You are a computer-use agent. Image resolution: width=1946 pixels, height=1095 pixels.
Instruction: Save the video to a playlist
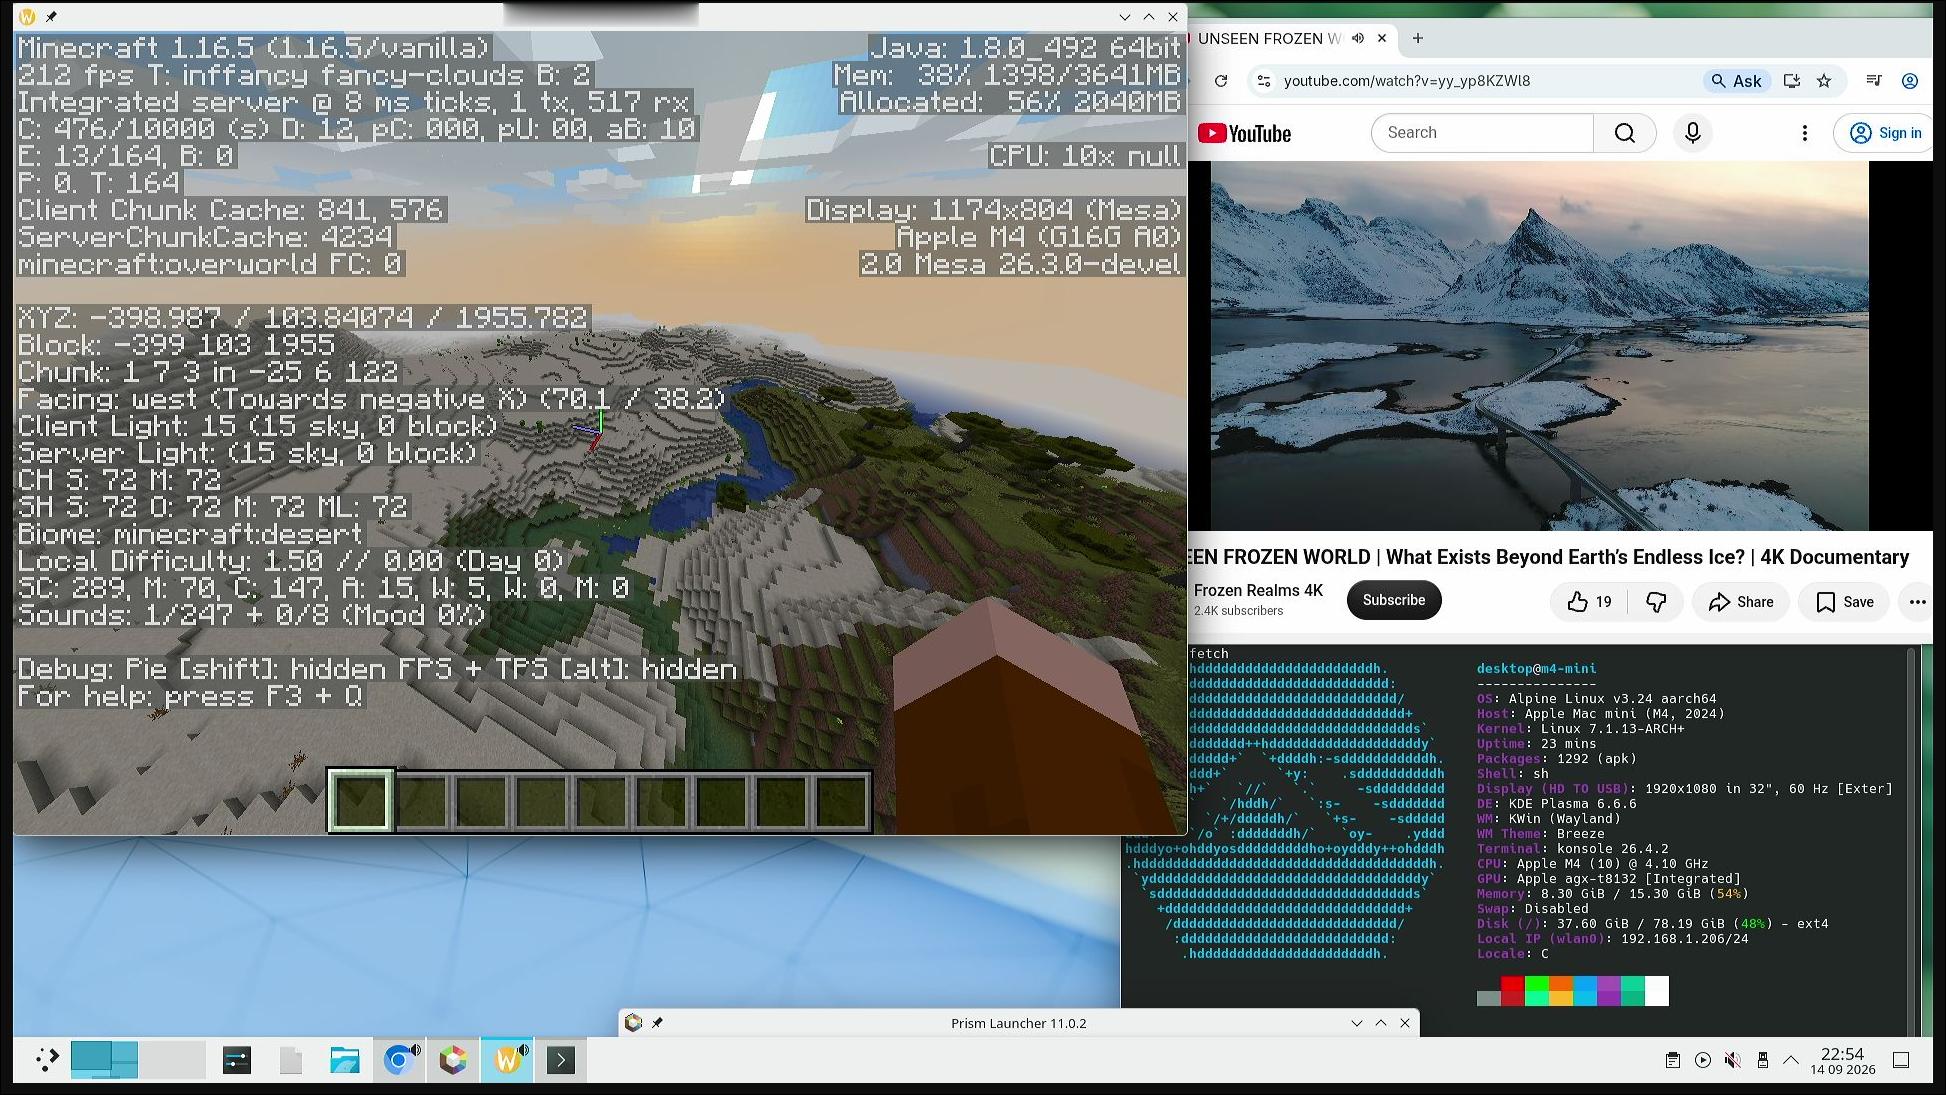(1845, 602)
